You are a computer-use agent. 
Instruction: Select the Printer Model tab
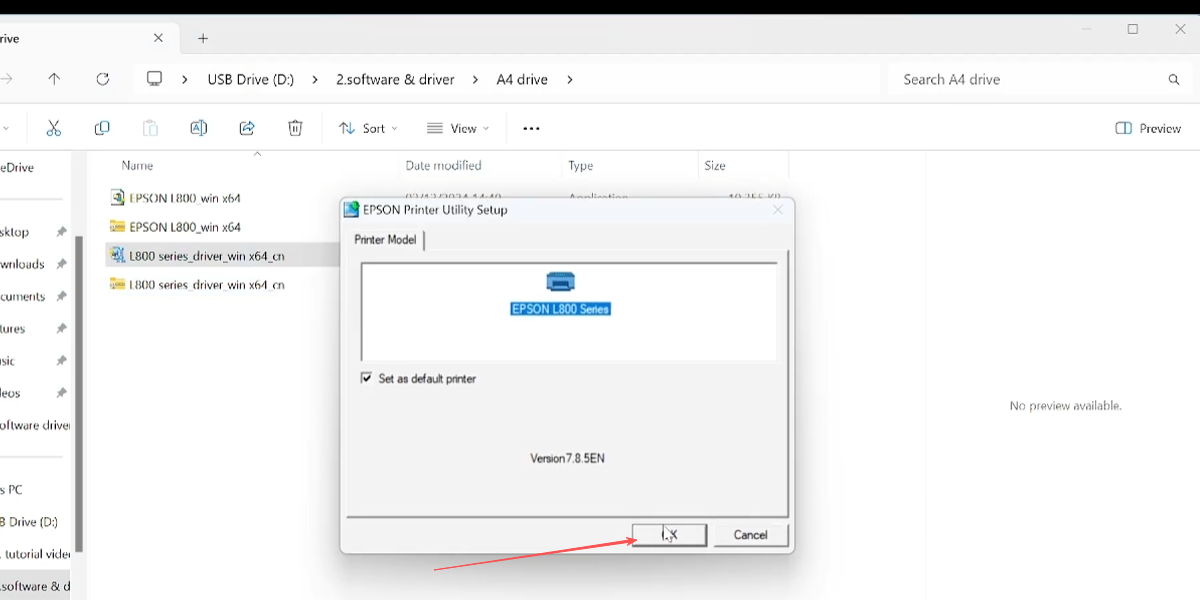click(386, 240)
